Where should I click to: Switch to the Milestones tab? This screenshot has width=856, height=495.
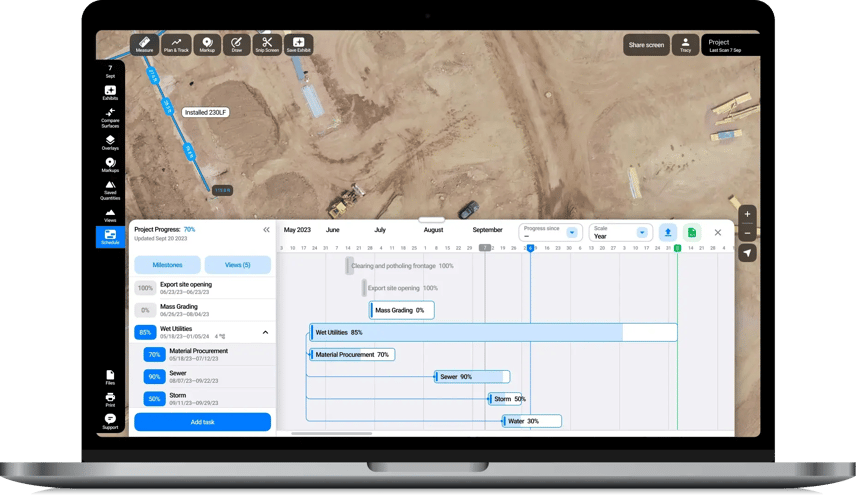click(168, 265)
